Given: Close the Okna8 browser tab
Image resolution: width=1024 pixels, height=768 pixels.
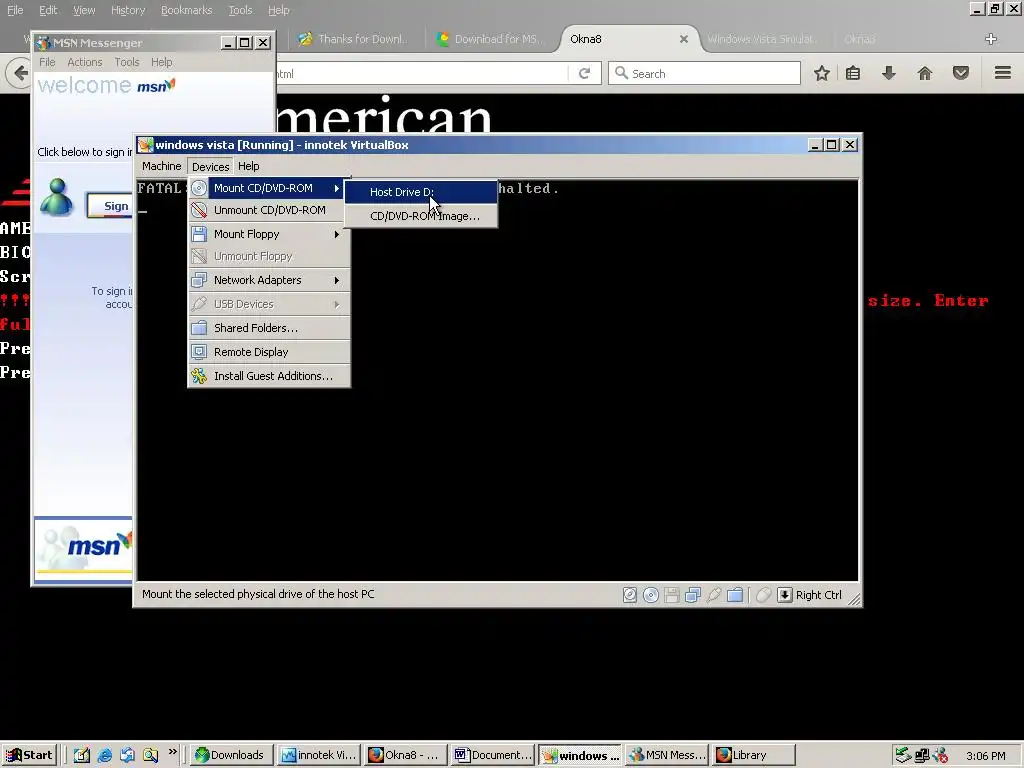Looking at the screenshot, I should [x=684, y=39].
